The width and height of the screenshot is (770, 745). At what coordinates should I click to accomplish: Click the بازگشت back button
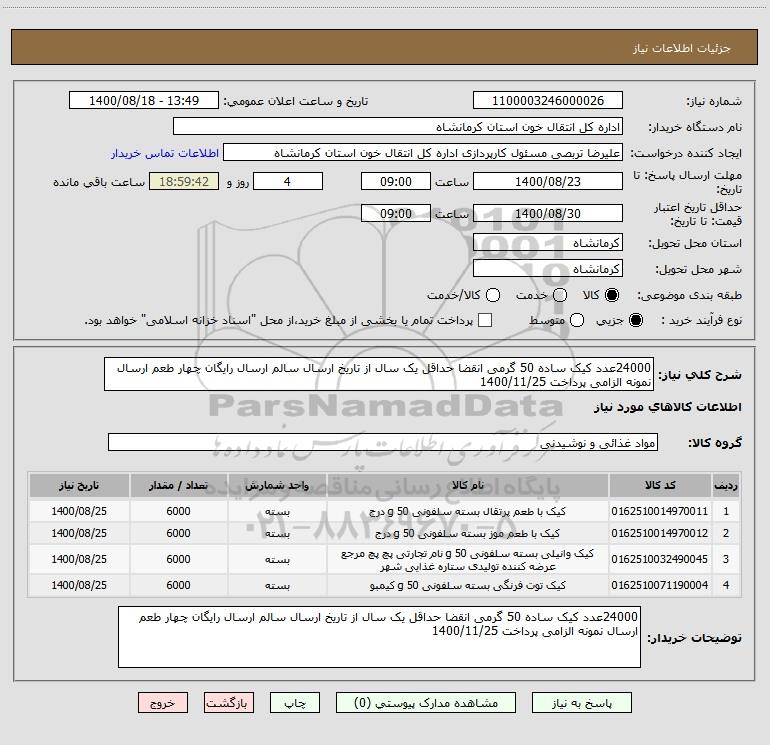(x=229, y=703)
